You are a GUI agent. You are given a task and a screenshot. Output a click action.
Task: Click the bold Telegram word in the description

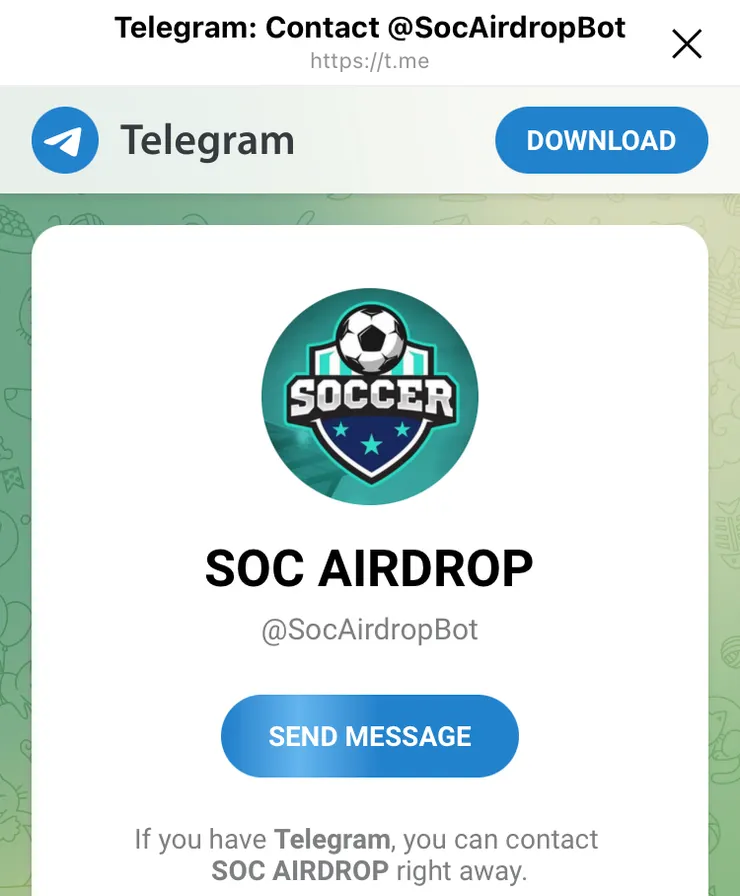[332, 839]
